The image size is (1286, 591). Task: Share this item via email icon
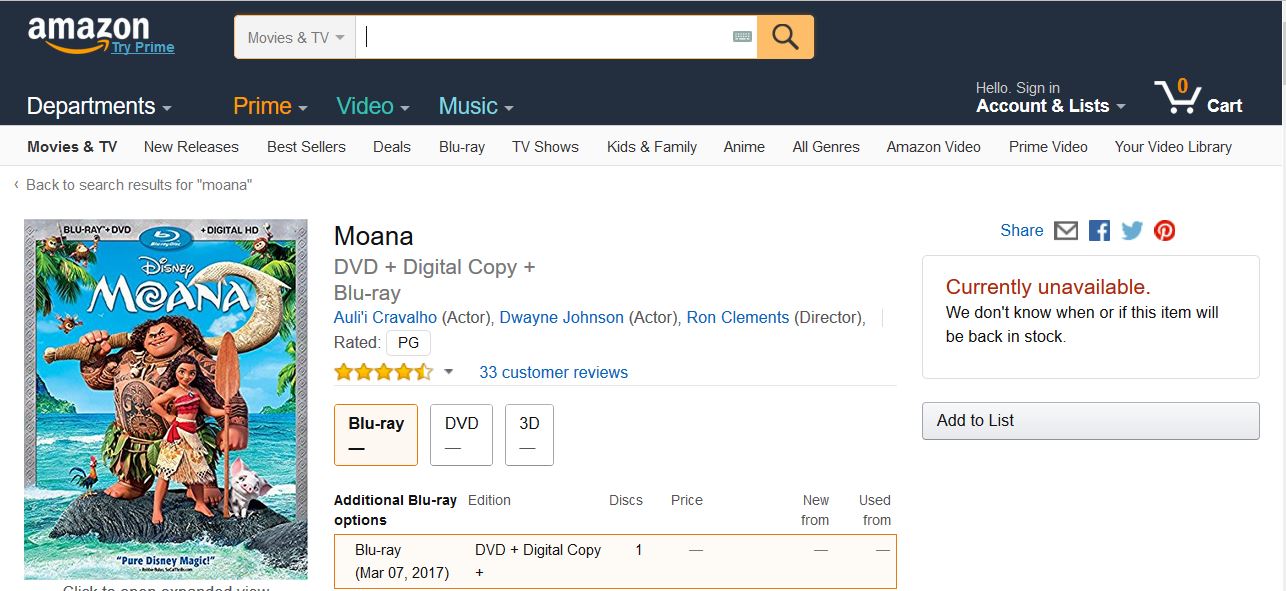[x=1066, y=231]
